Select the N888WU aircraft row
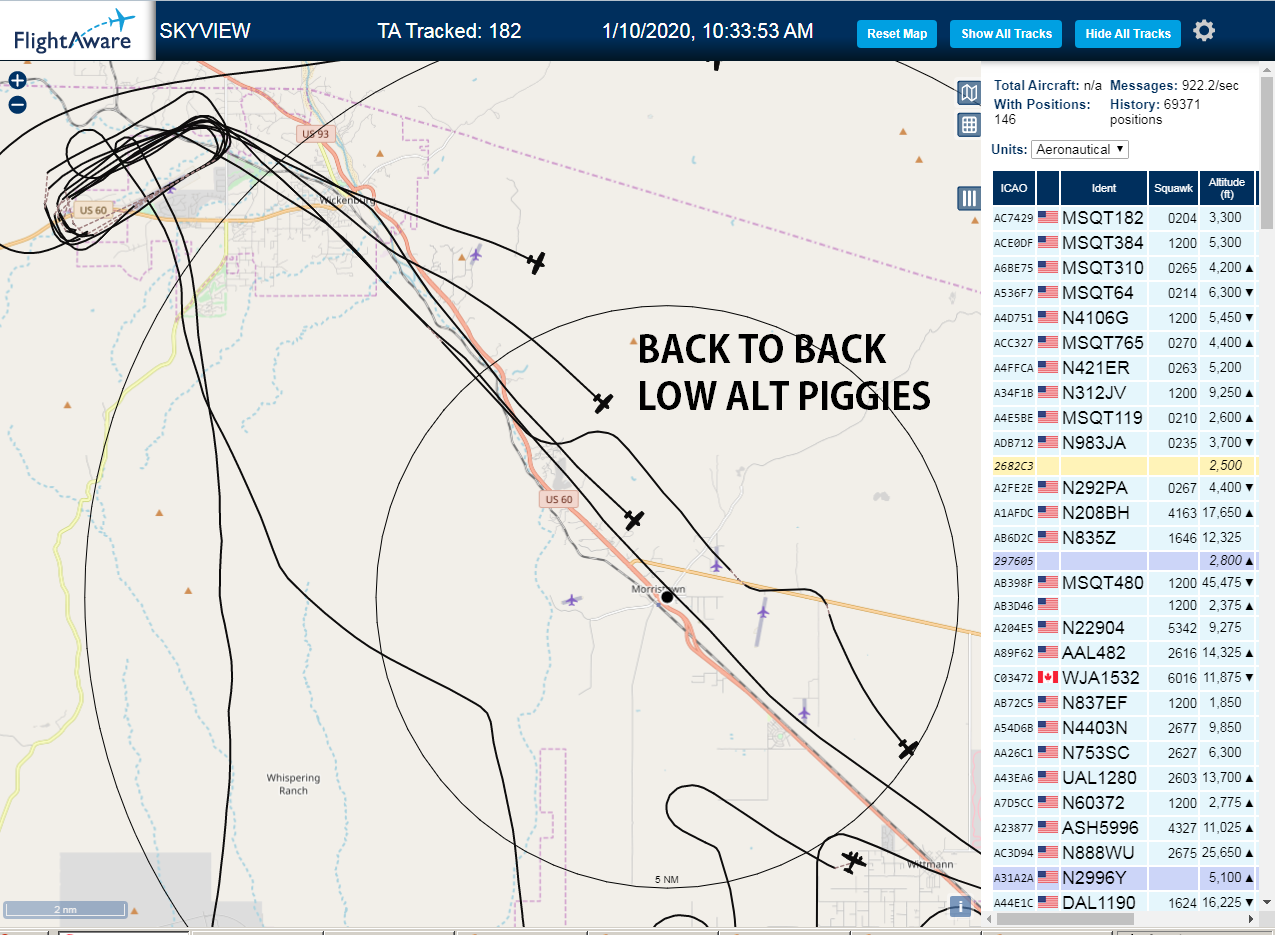Screen dimensions: 1275x935 (1125, 852)
